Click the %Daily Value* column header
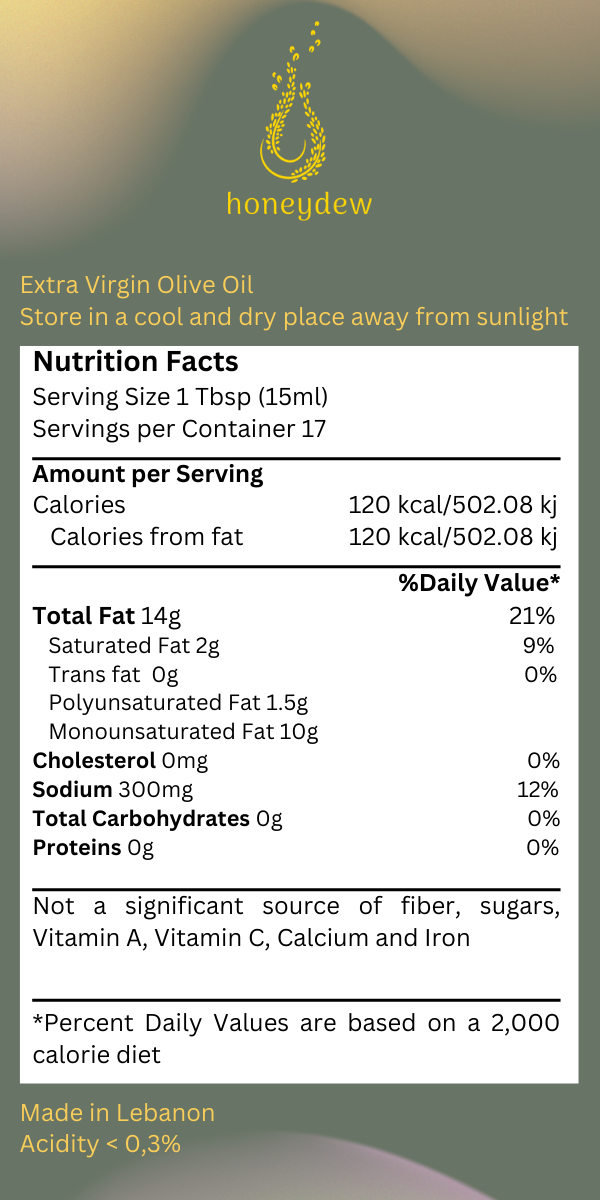Viewport: 600px width, 1200px height. (x=479, y=583)
